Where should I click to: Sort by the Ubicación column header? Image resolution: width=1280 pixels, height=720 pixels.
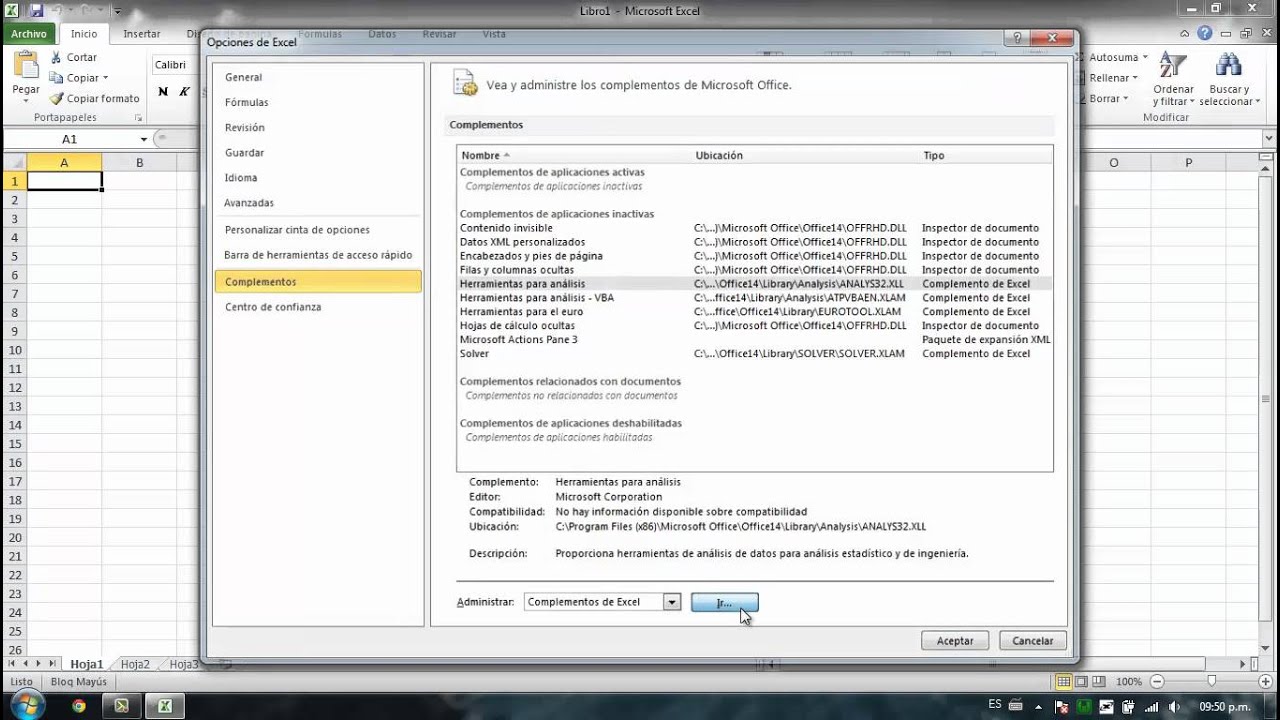click(x=805, y=155)
